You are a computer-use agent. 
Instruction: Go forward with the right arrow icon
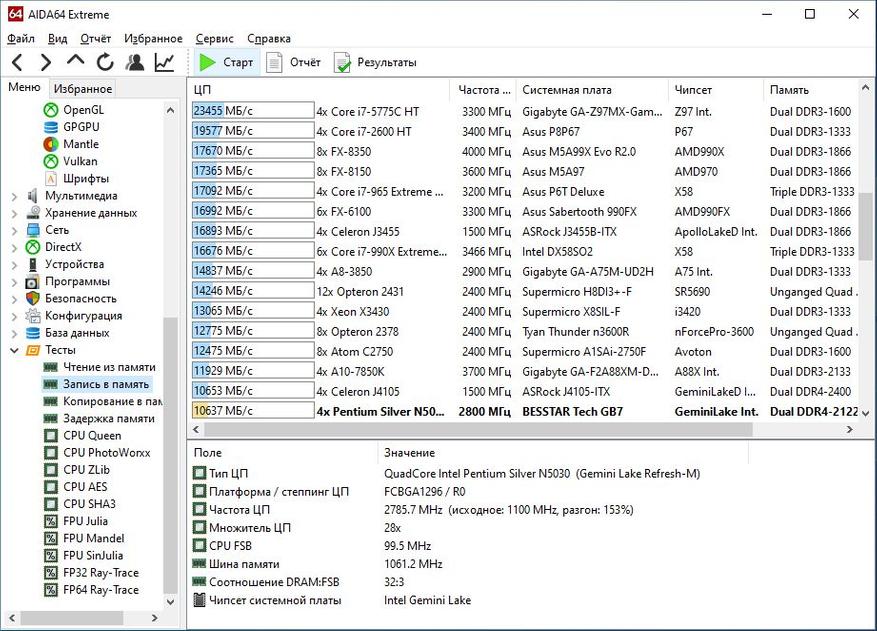46,62
